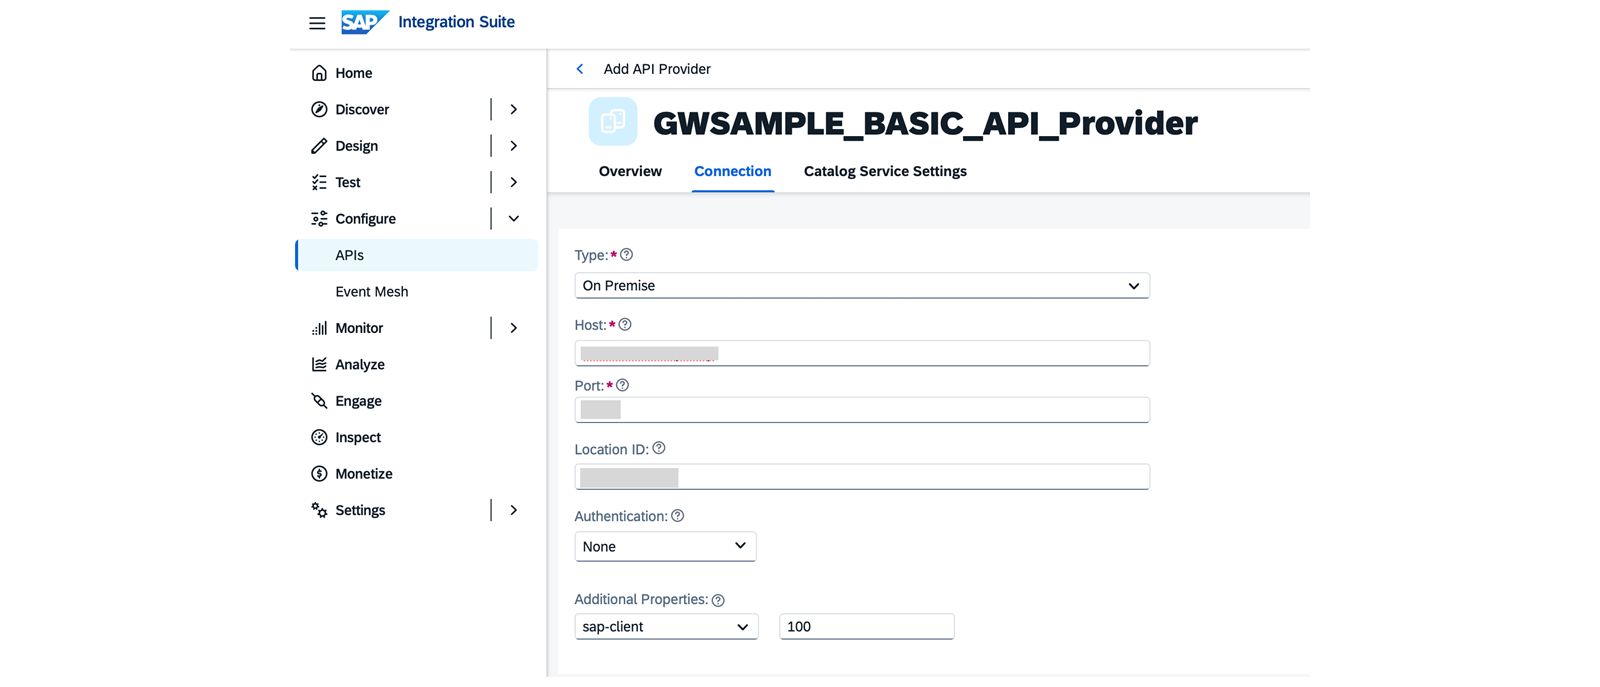Collapse the Configure submenu

point(514,219)
